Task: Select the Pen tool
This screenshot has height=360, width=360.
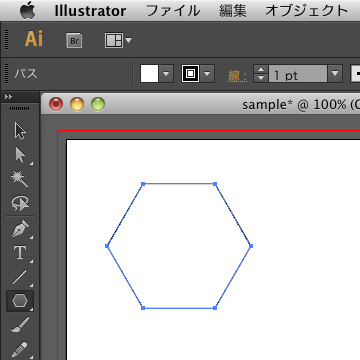Action: click(x=20, y=229)
